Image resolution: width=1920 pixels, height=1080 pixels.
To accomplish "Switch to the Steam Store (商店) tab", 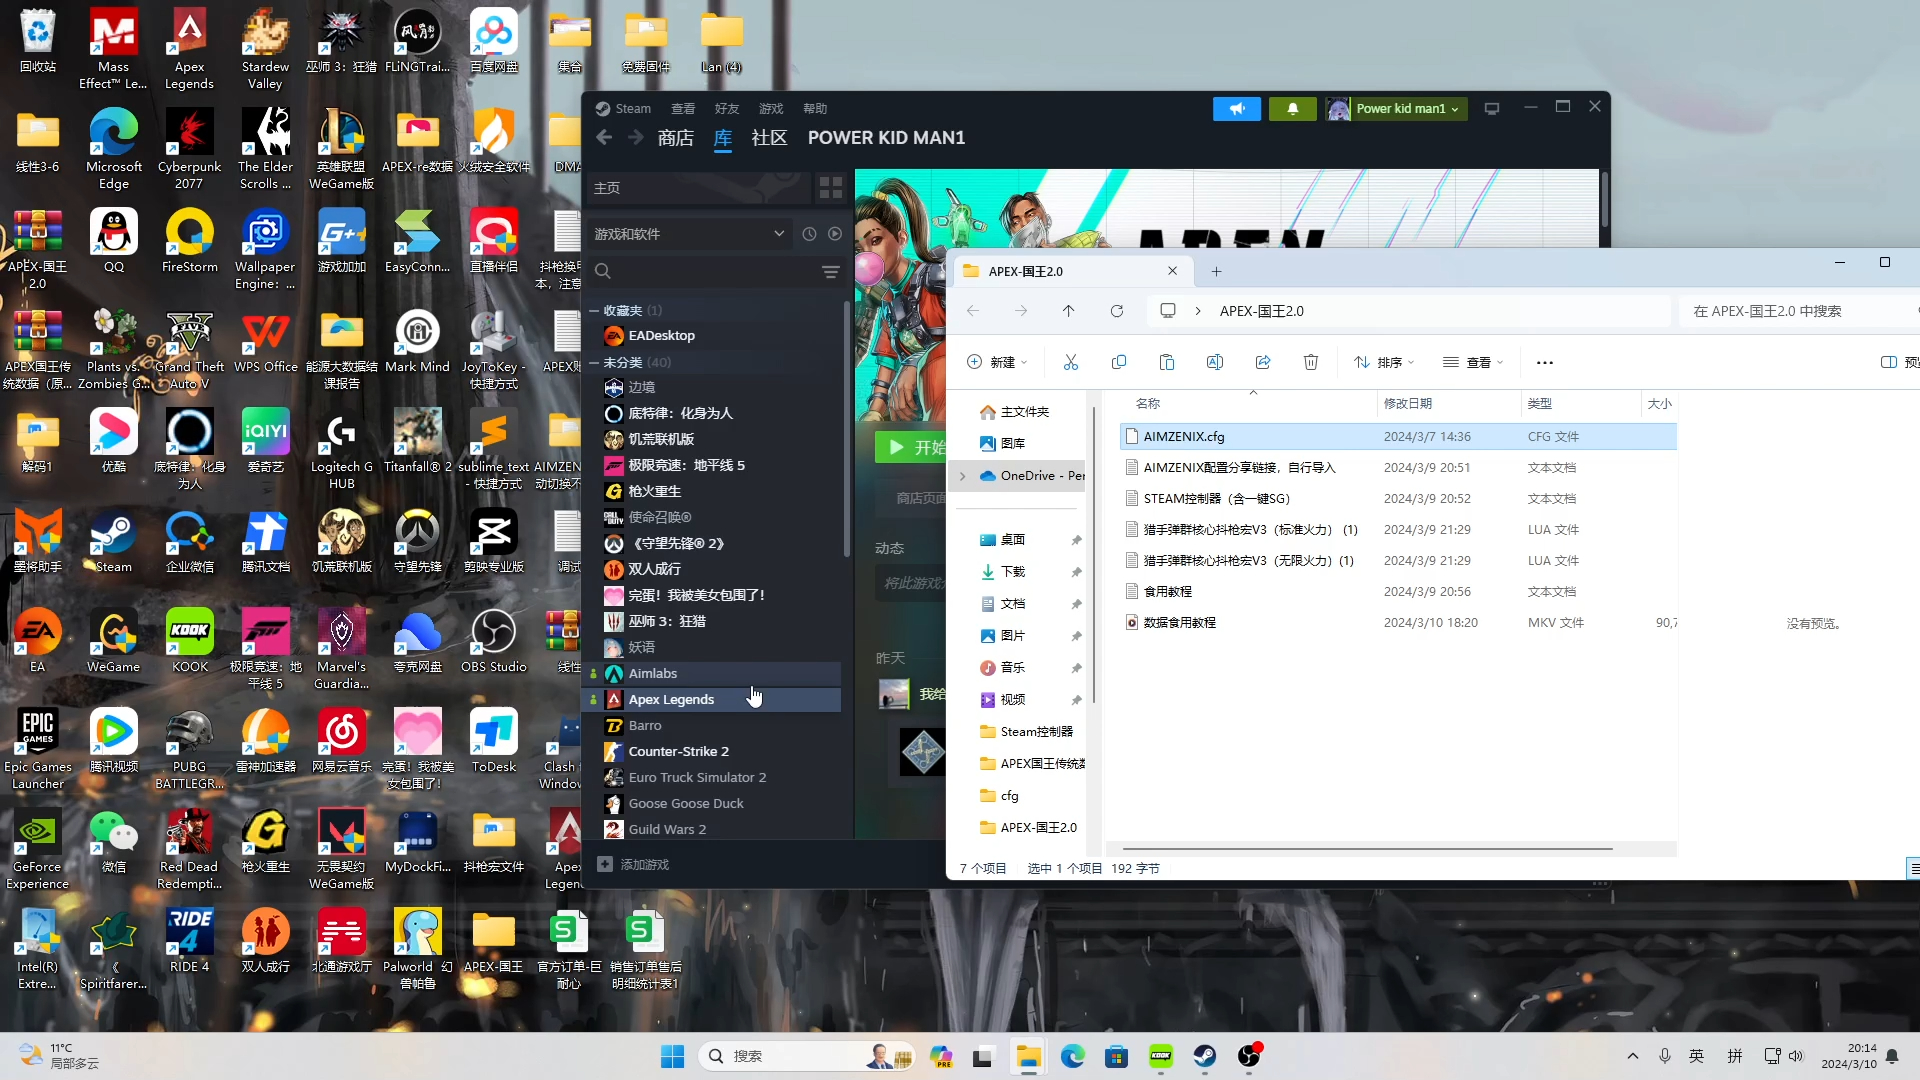I will point(675,138).
